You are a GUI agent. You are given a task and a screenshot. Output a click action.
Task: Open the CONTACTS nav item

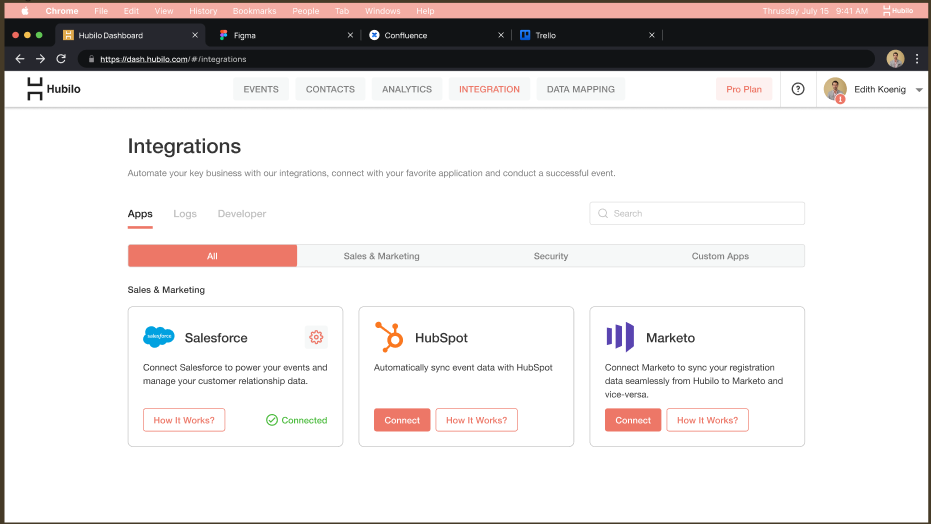330,89
